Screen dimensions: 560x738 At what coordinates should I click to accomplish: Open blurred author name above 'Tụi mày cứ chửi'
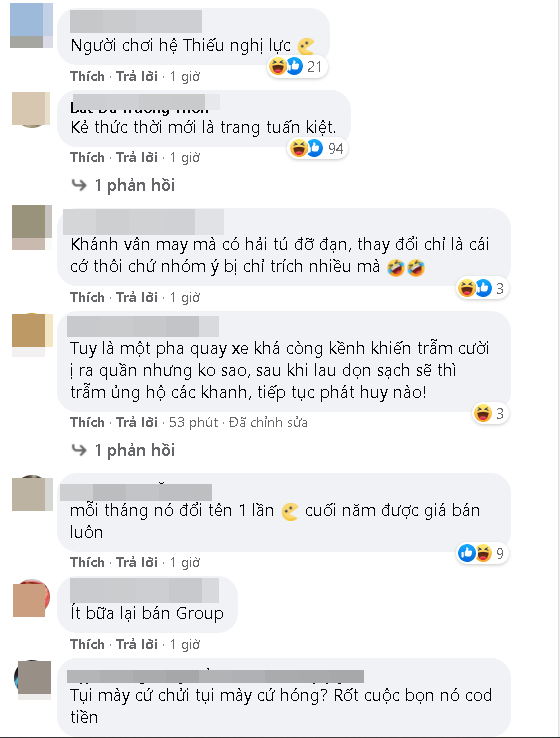pyautogui.click(x=215, y=676)
